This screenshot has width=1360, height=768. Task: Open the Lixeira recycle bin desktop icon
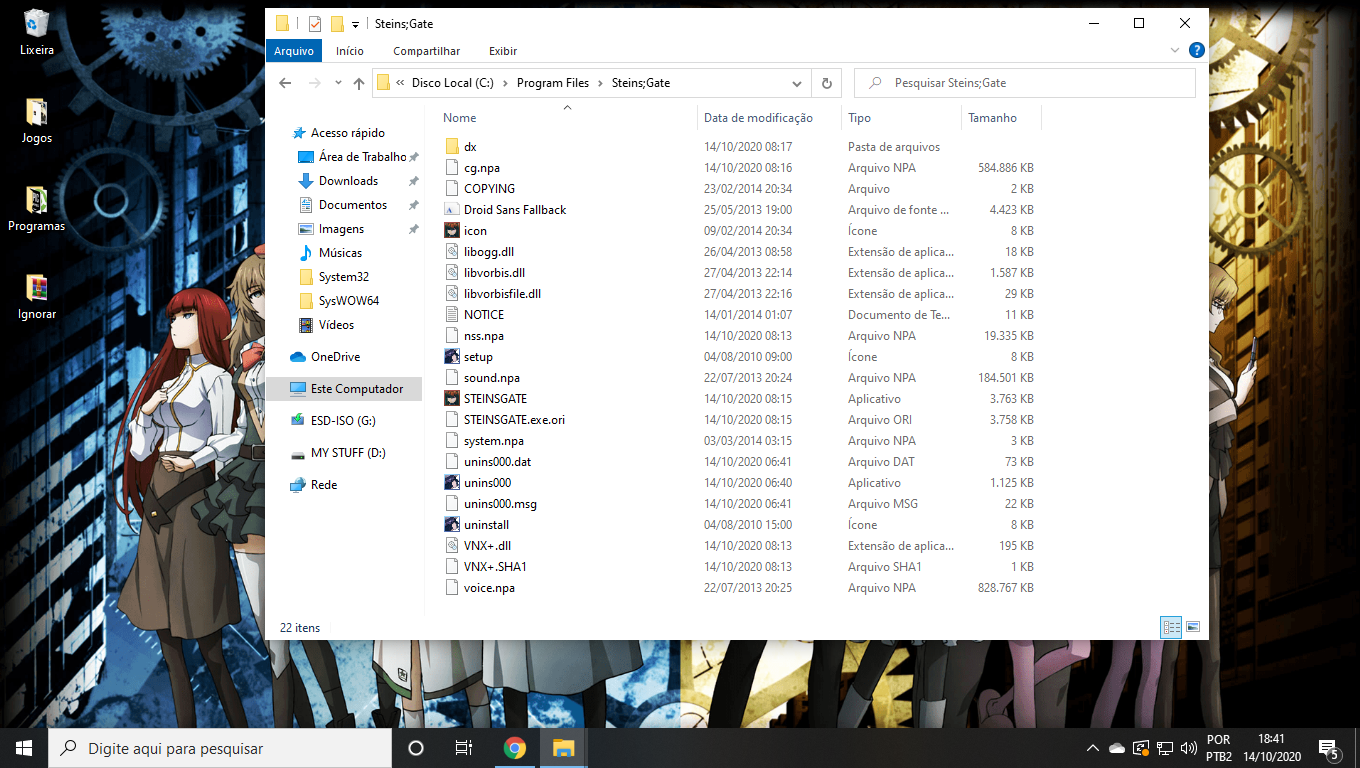pos(37,33)
